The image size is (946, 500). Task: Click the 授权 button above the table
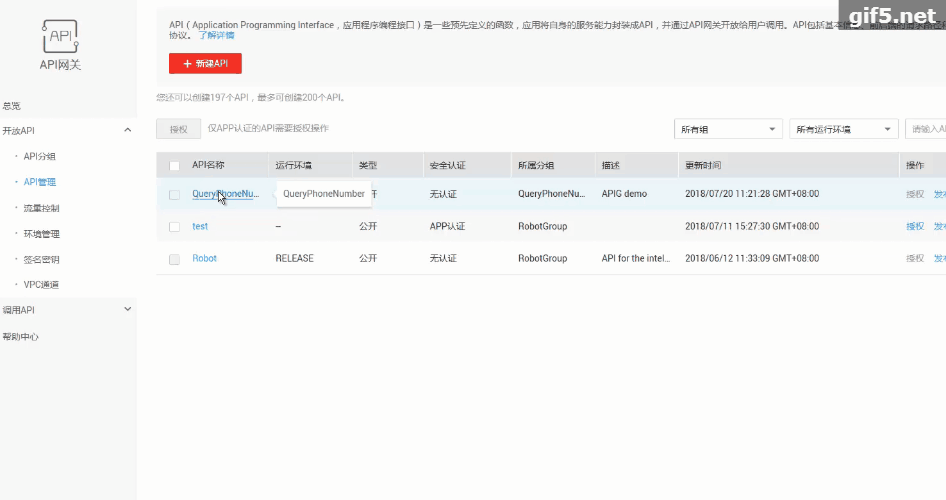coord(179,128)
